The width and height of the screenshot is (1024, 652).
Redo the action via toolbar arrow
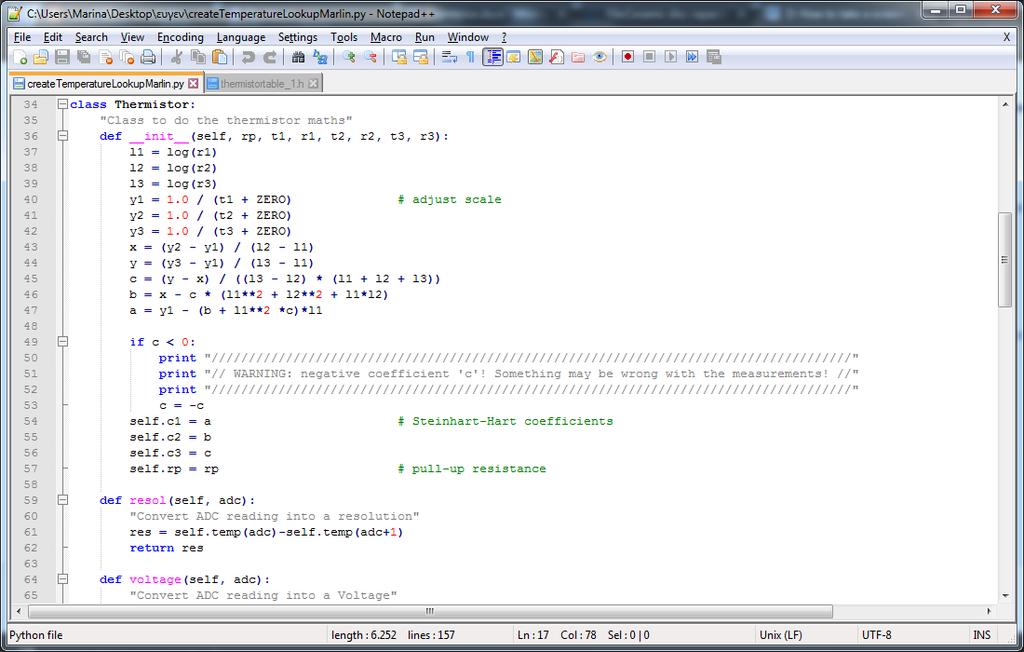[x=269, y=57]
